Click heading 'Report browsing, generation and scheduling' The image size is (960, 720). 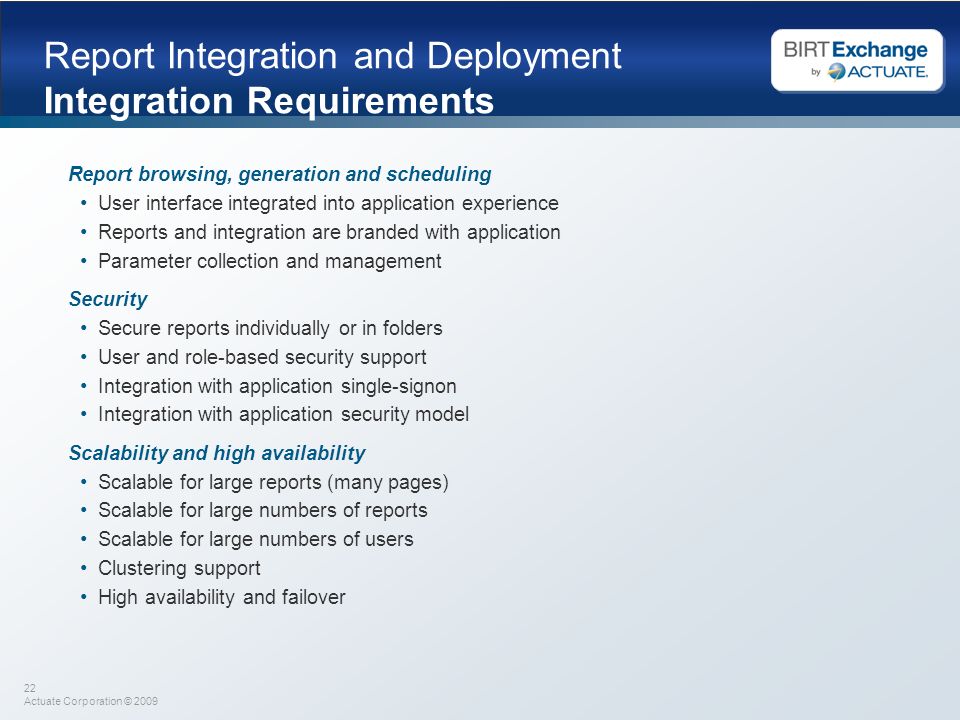click(x=280, y=174)
